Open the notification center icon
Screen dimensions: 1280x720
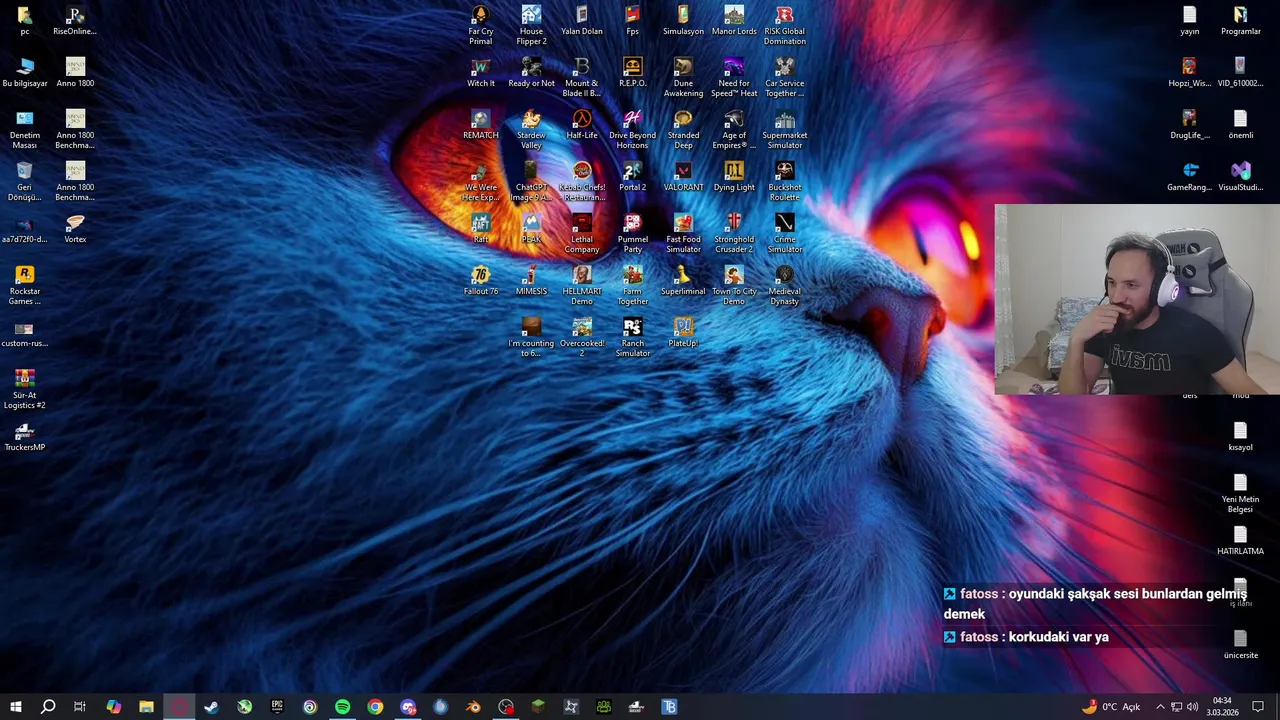point(1258,707)
